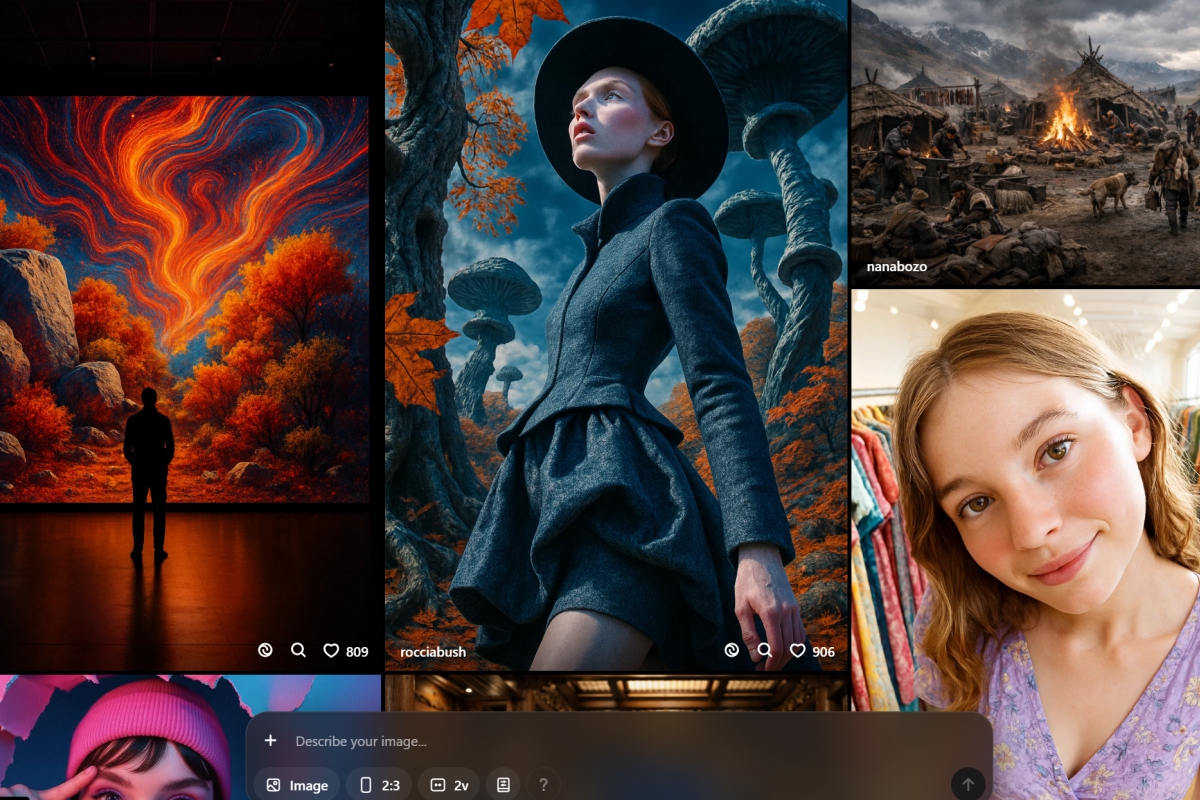Like rocciabush's image with 906 hearts
The height and width of the screenshot is (800, 1200).
(x=798, y=651)
